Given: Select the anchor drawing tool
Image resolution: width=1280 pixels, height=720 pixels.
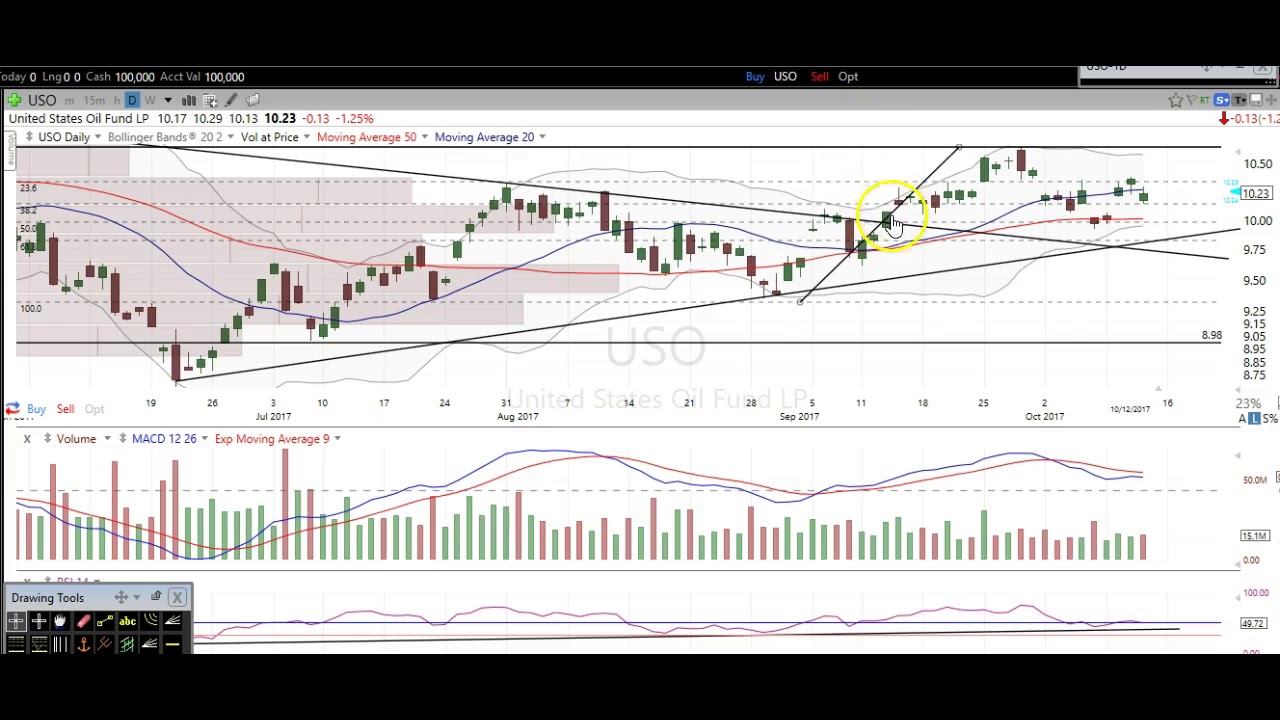Looking at the screenshot, I should click(x=84, y=644).
